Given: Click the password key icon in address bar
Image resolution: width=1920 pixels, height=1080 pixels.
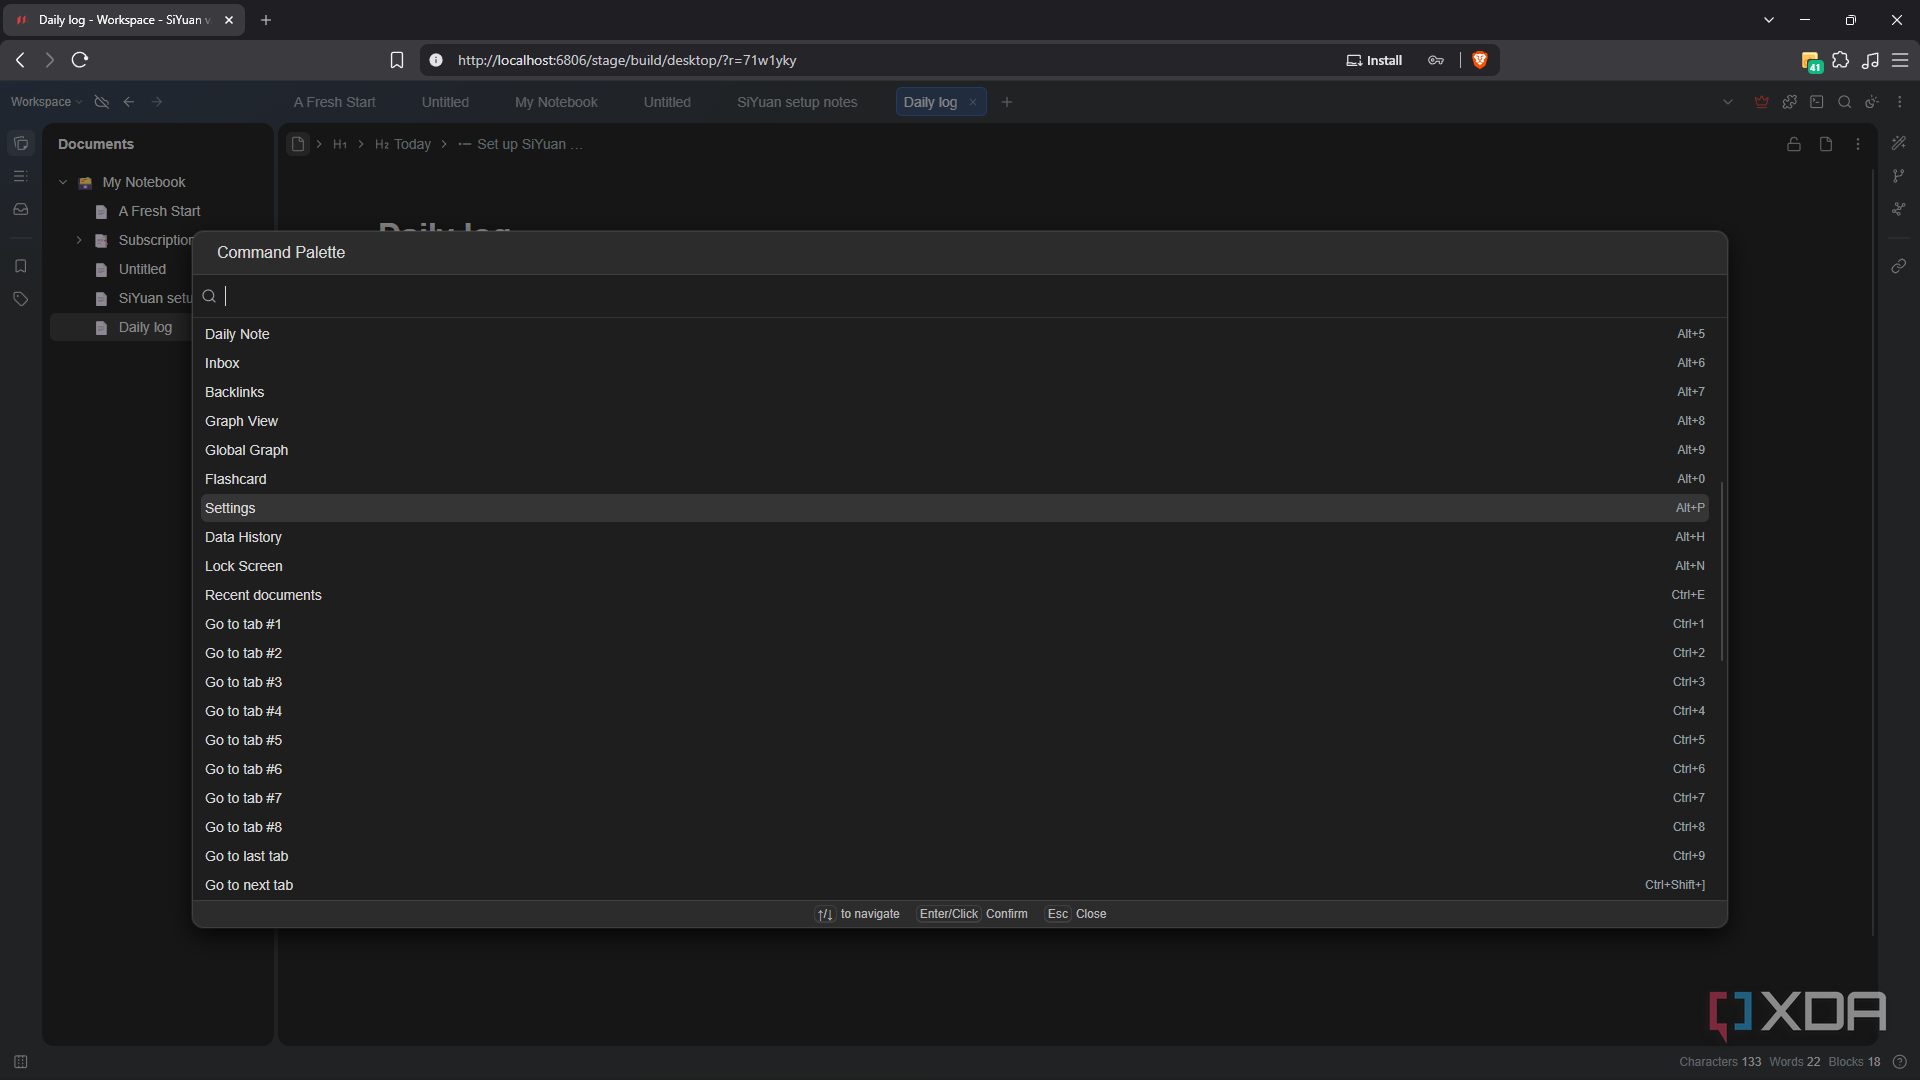Looking at the screenshot, I should click(1436, 60).
